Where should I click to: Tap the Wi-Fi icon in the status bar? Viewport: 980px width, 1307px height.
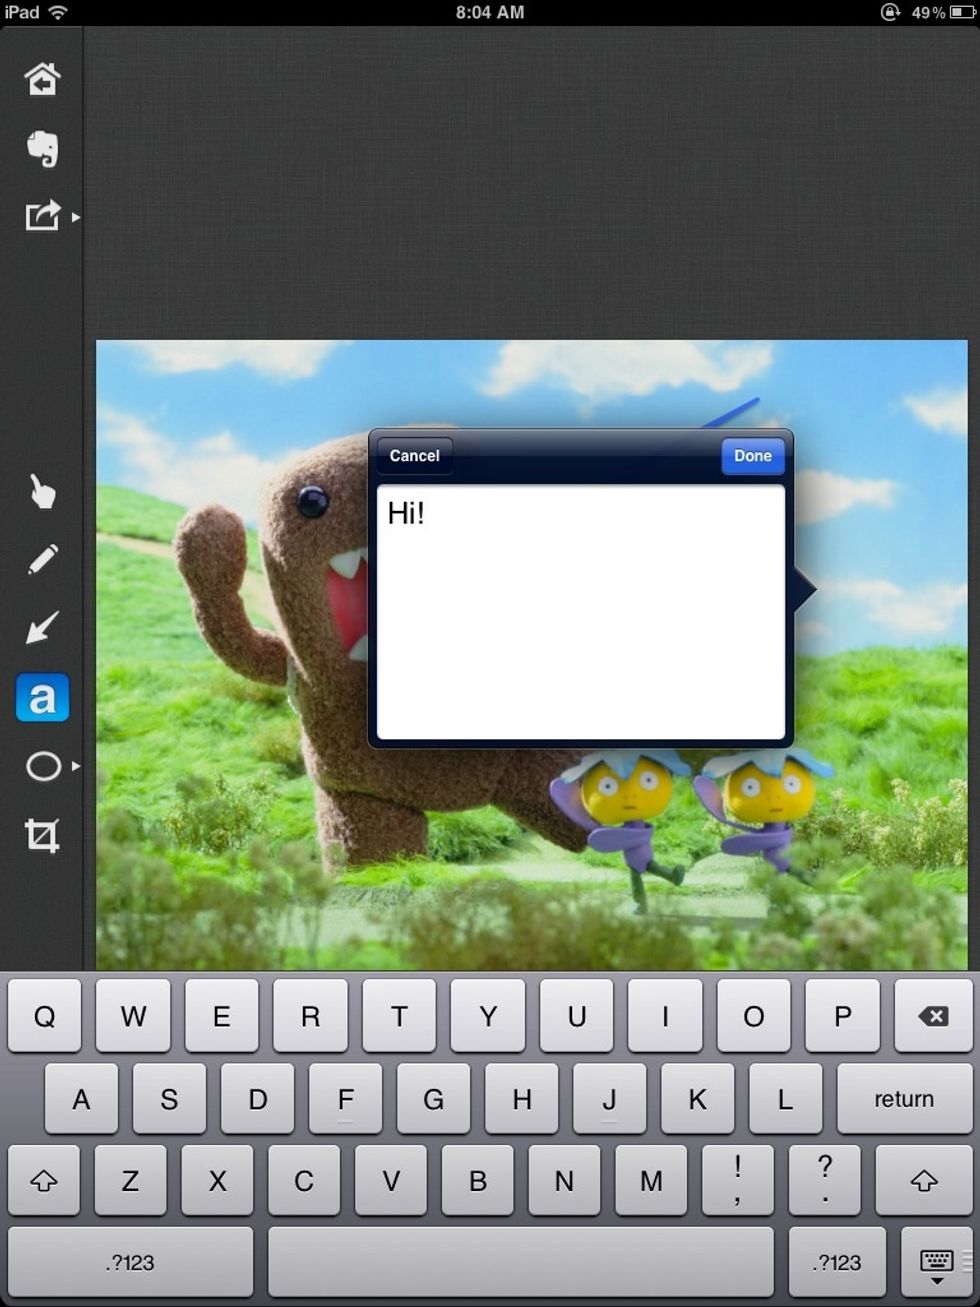click(x=57, y=13)
